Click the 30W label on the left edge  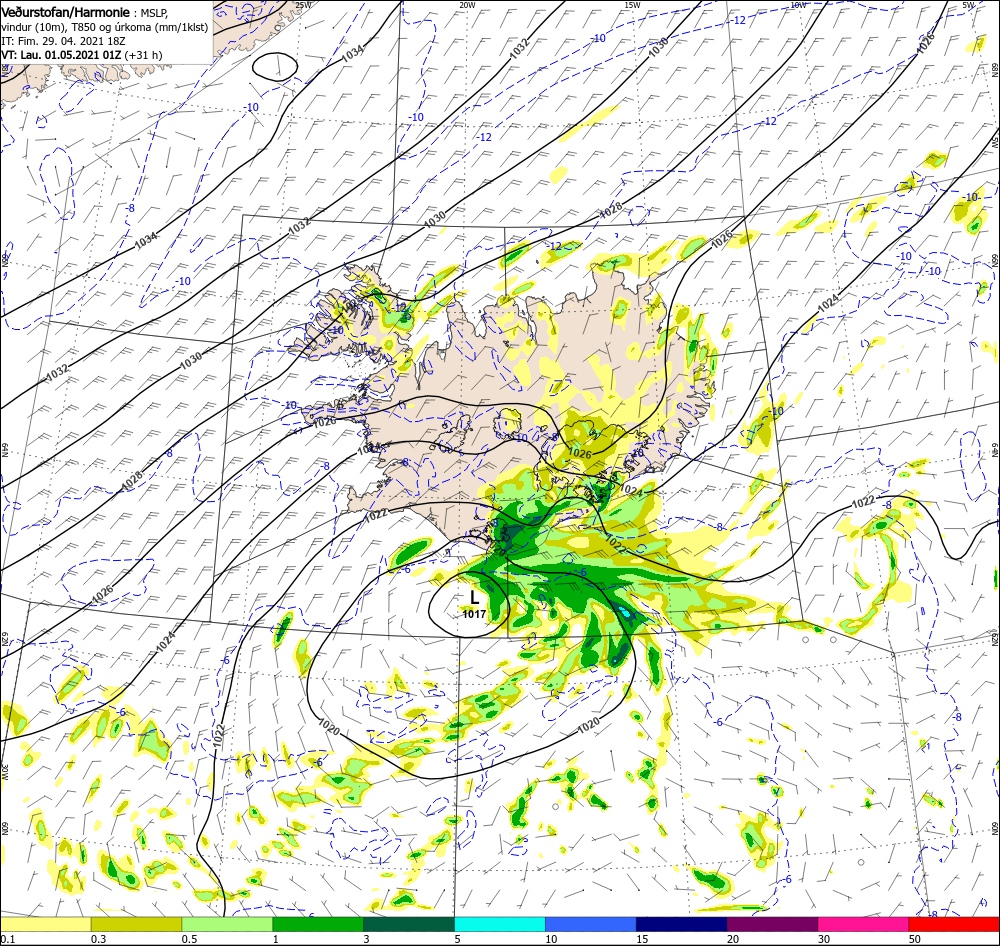click(x=4, y=773)
